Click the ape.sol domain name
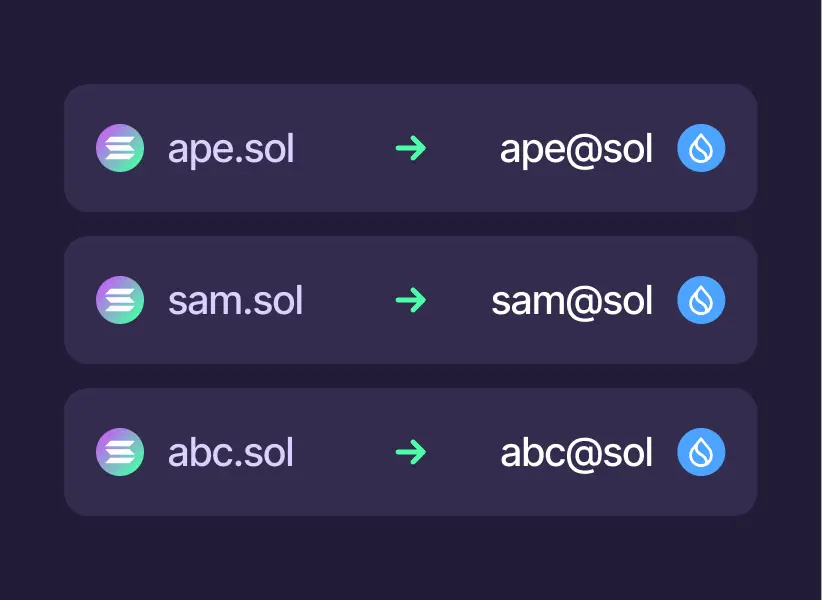 [231, 150]
